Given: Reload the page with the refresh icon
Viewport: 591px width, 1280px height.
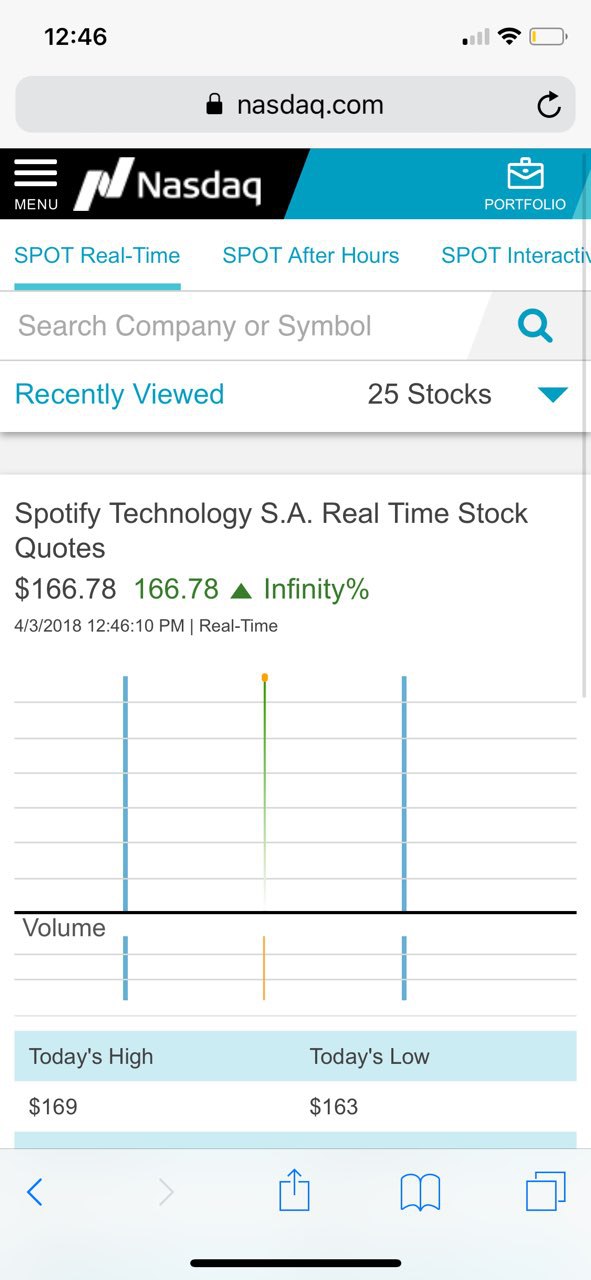Looking at the screenshot, I should 548,105.
